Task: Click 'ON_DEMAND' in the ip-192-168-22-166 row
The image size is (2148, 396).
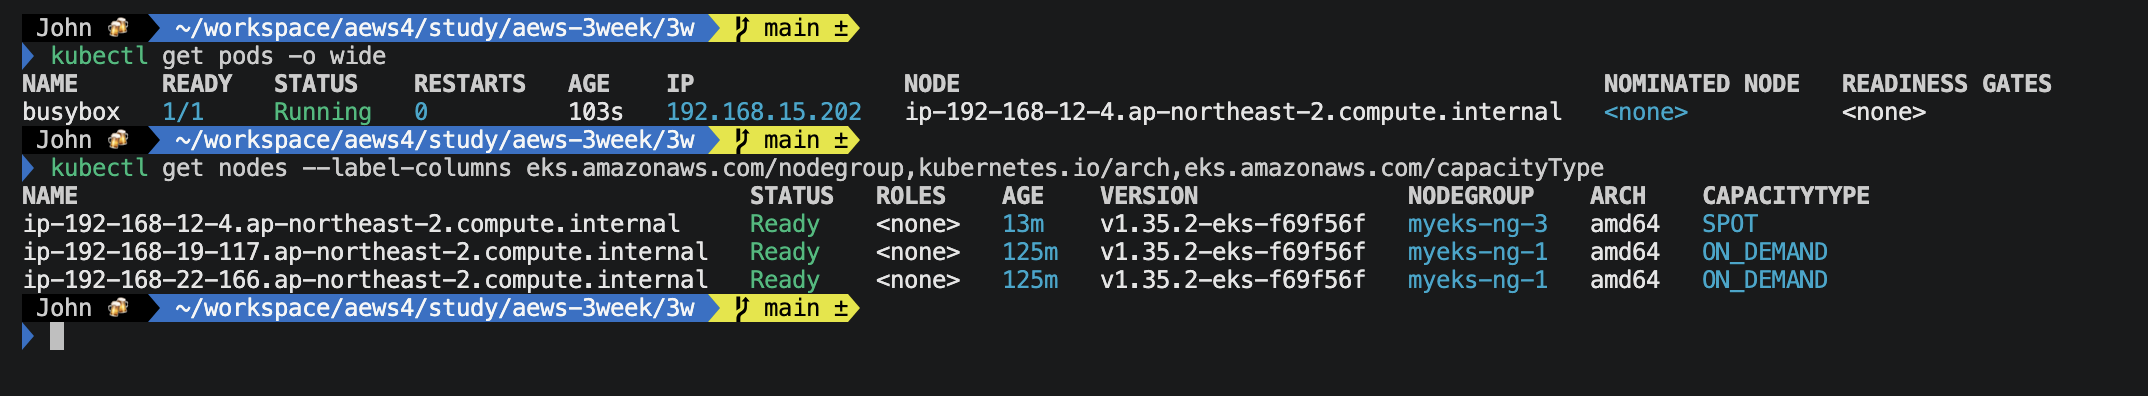Action: pos(1765,280)
